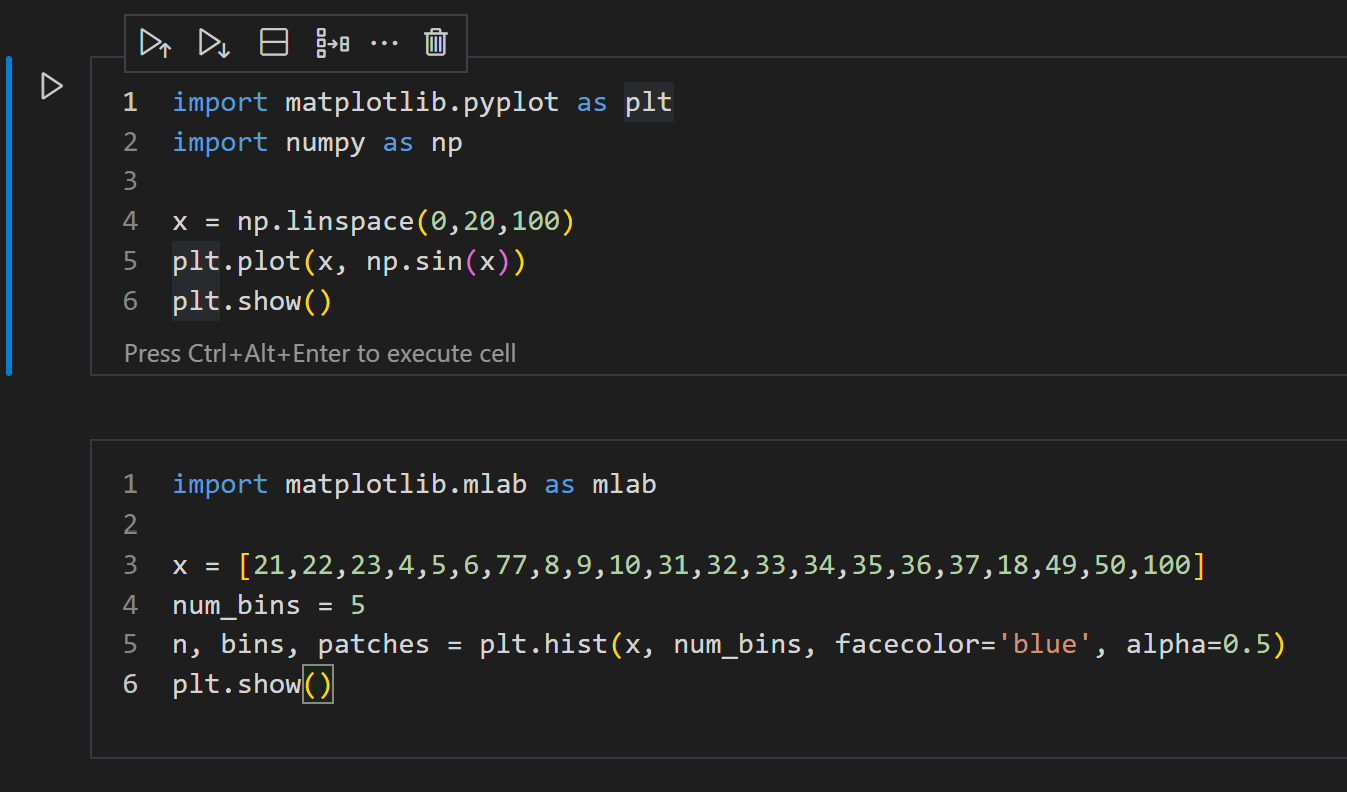Collapse first cell via blue focus bar
1347x792 pixels.
coord(9,215)
